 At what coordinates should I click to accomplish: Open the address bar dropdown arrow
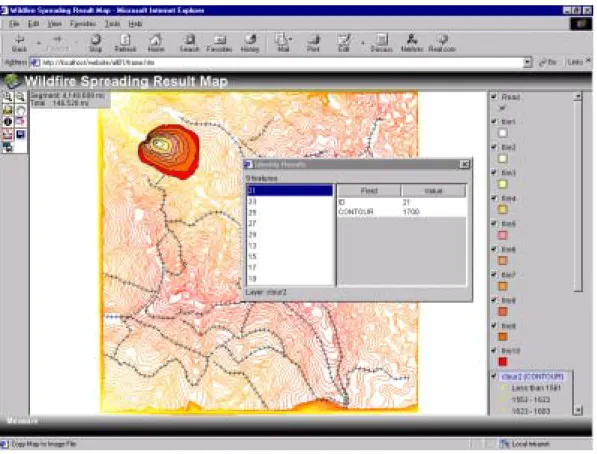[x=527, y=62]
